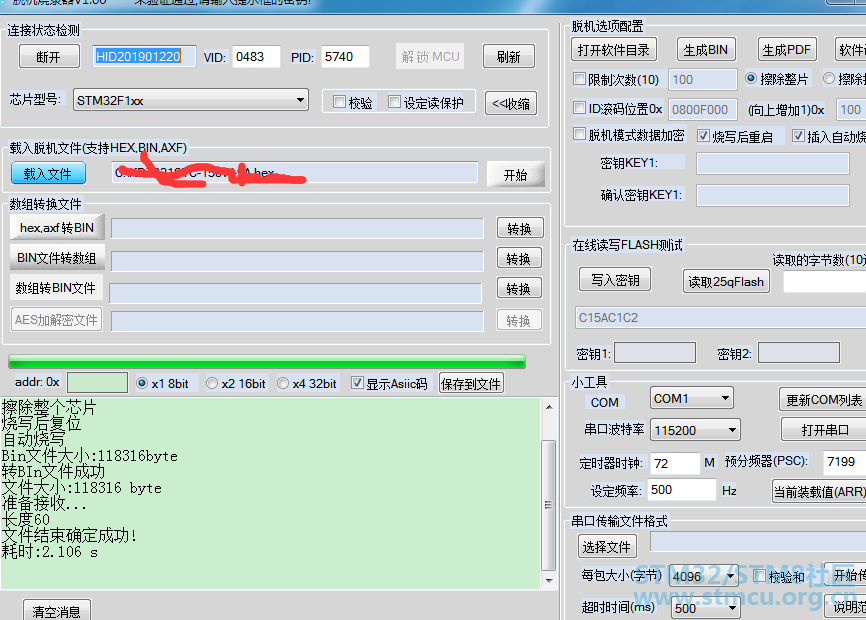The height and width of the screenshot is (620, 866).
Task: Click the 读取25qFlash button
Action: click(x=725, y=281)
